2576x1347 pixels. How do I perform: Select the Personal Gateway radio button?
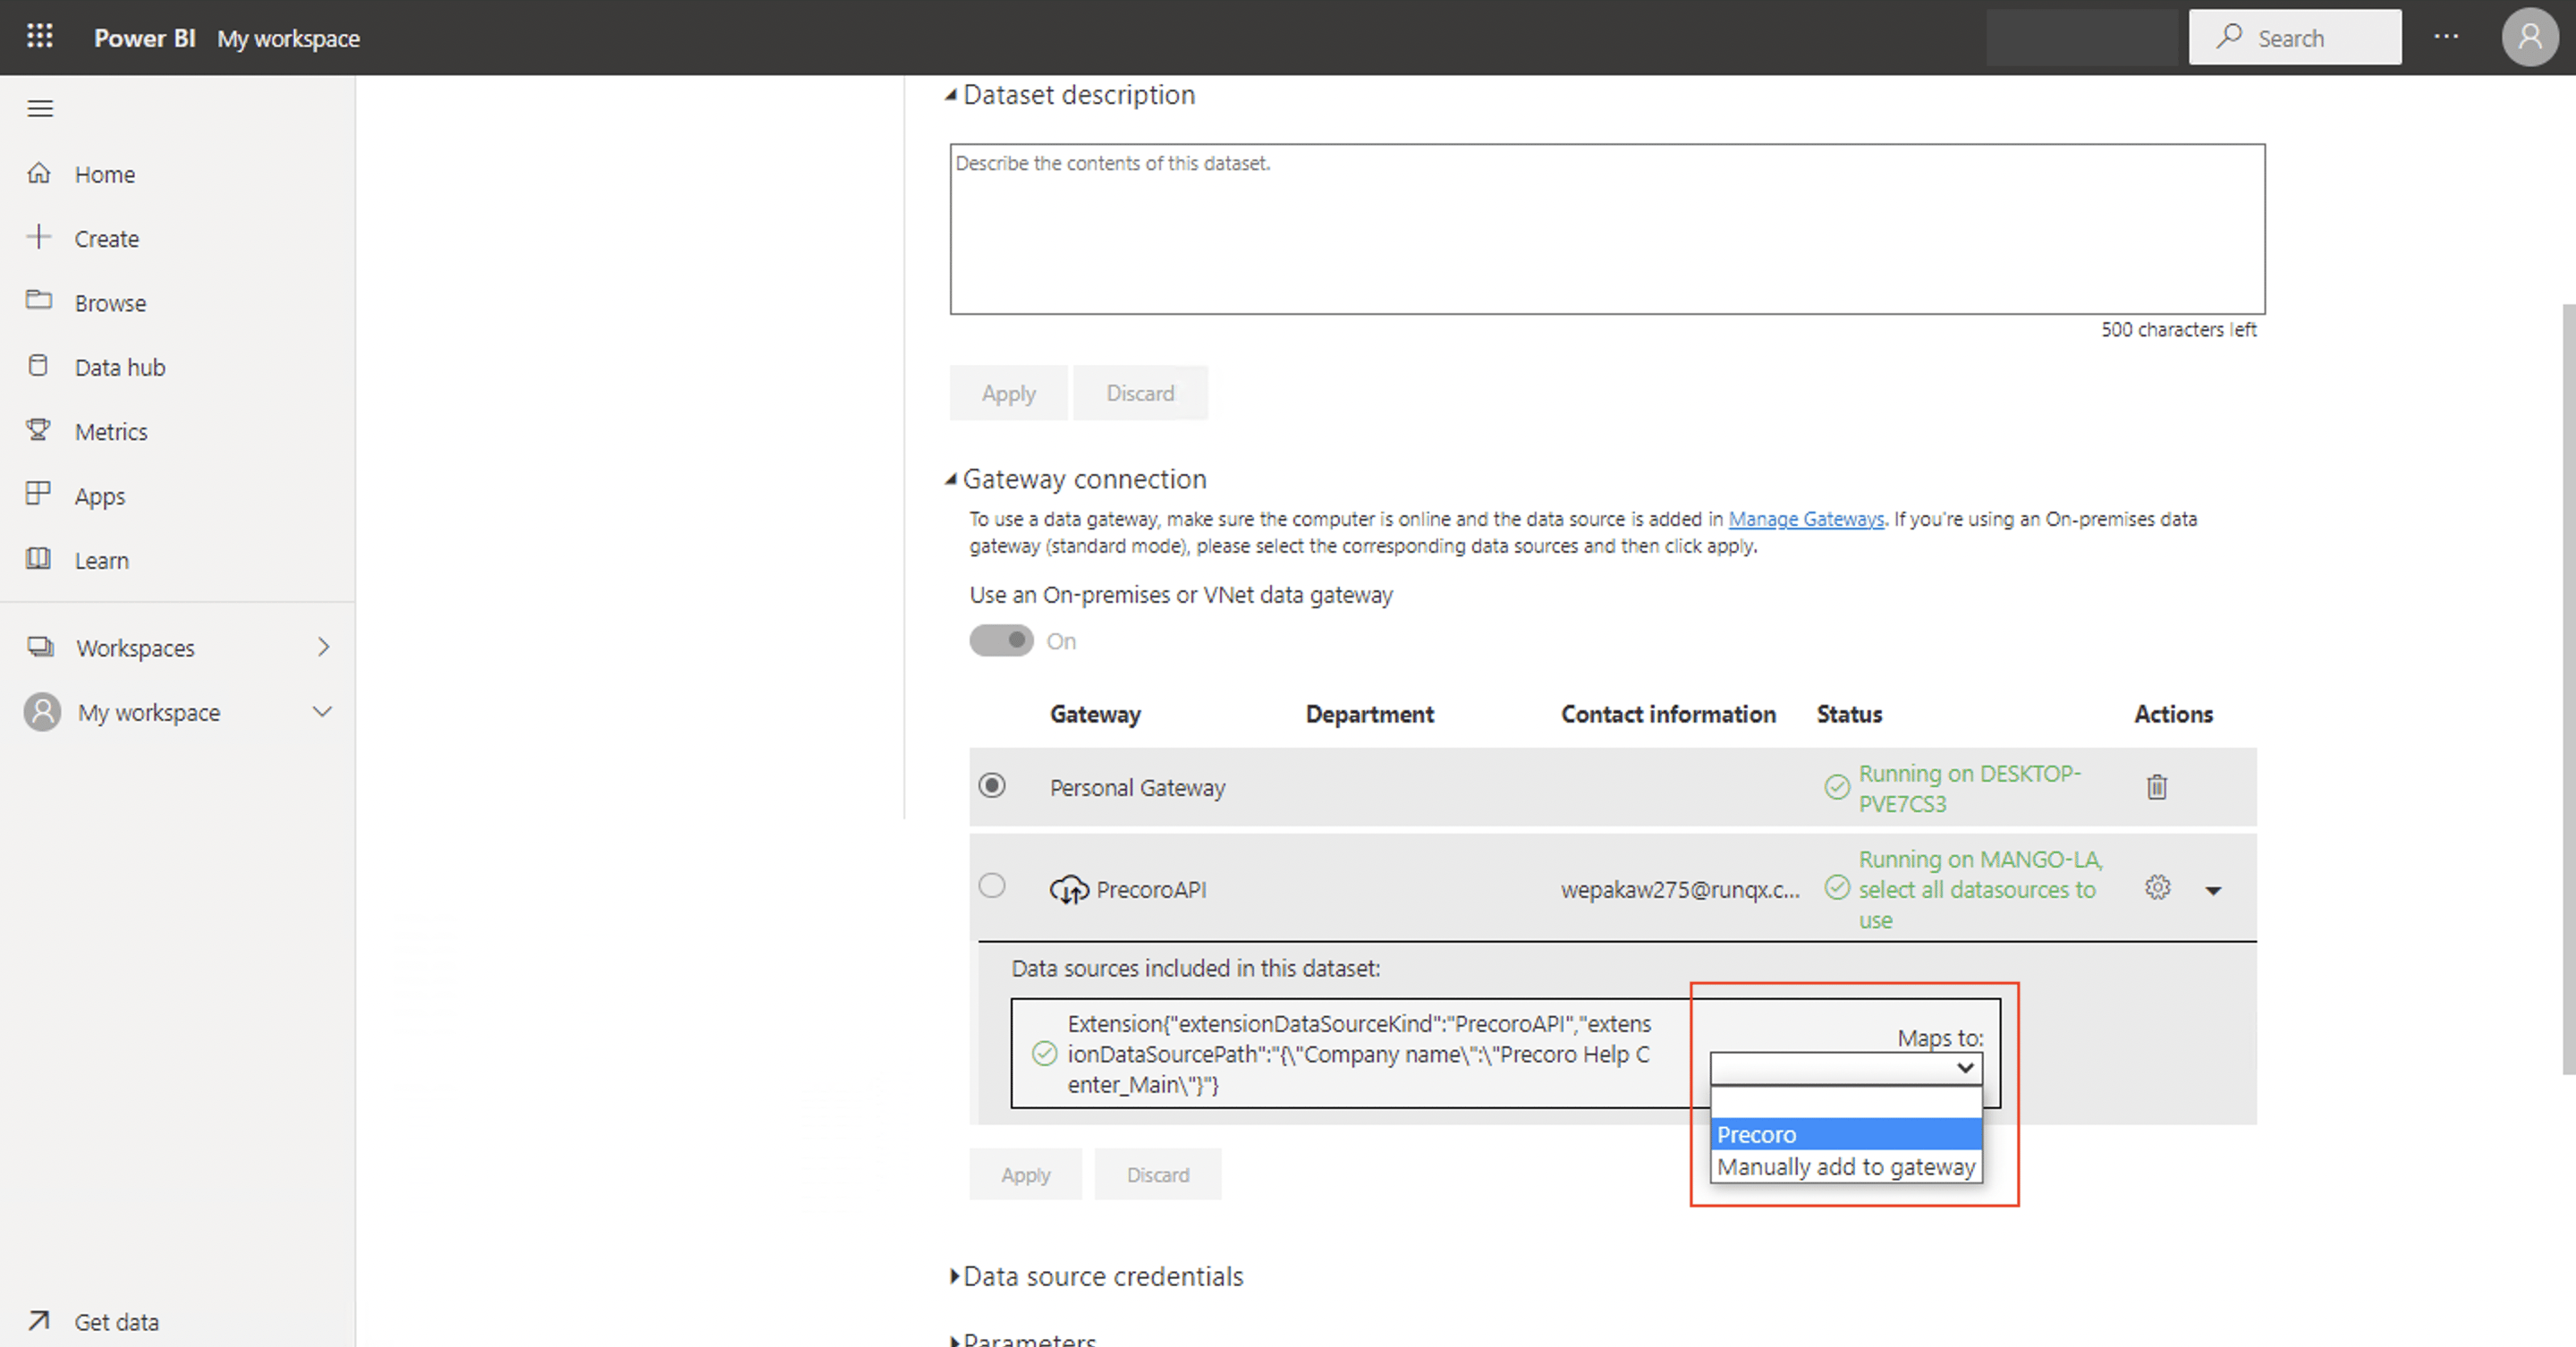coord(992,786)
